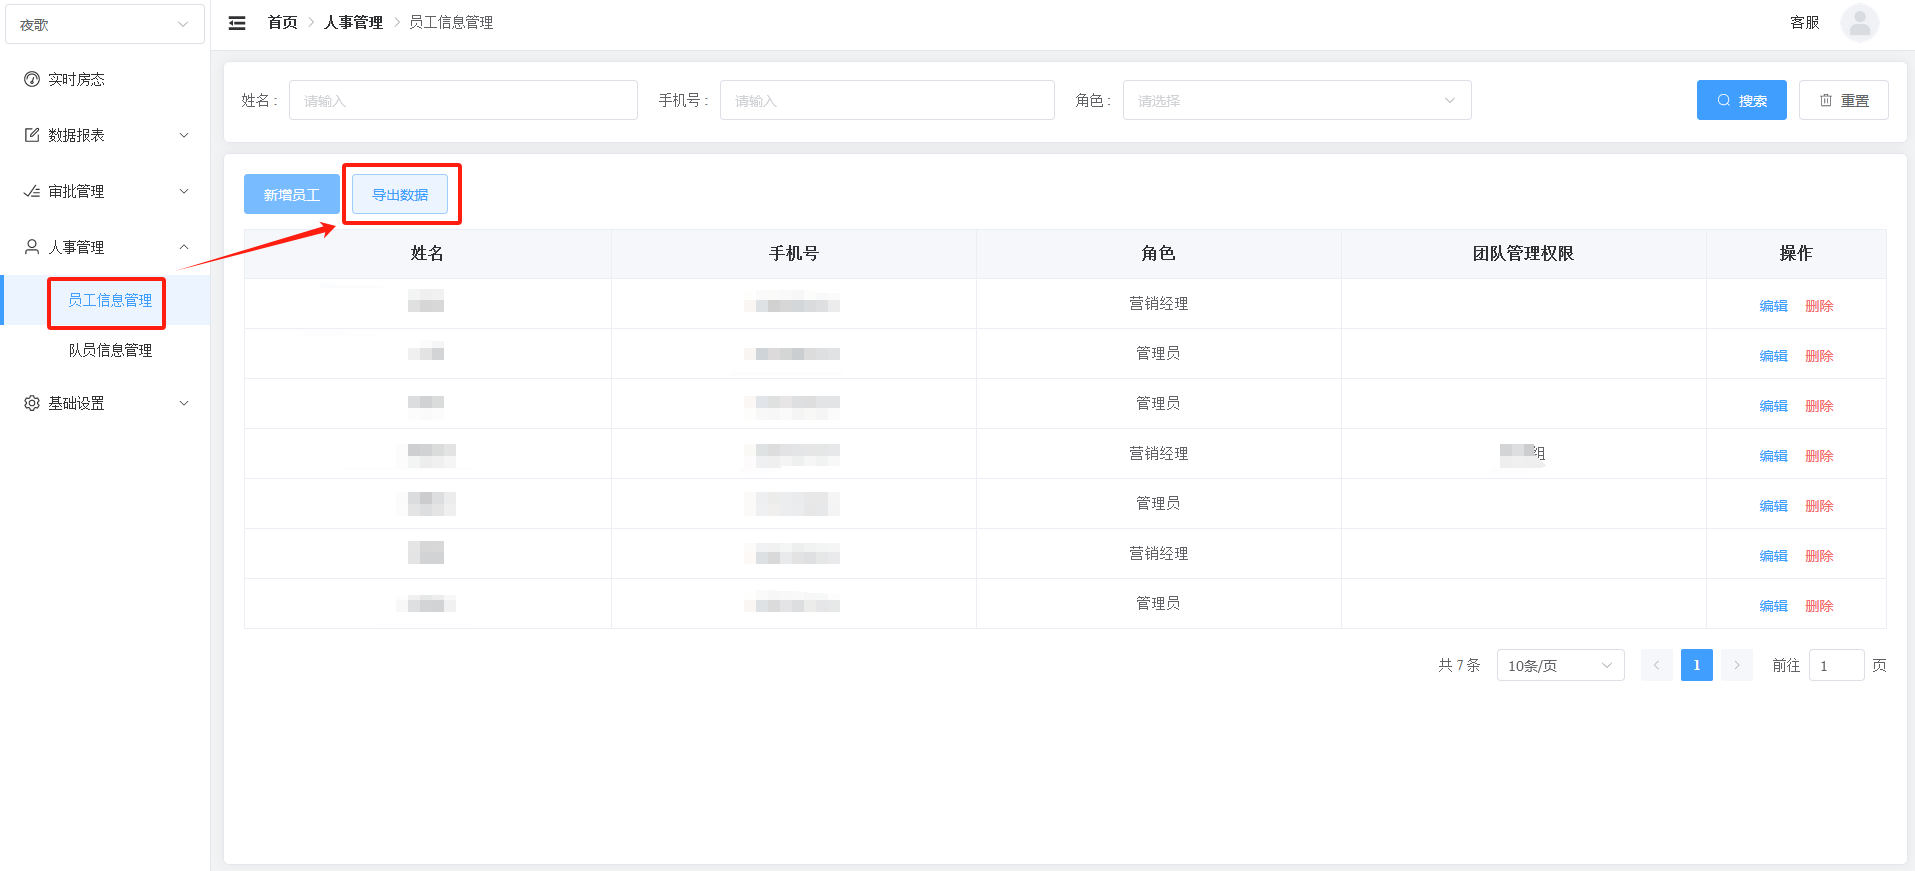Expand the 审批管理 sidebar menu

click(105, 191)
